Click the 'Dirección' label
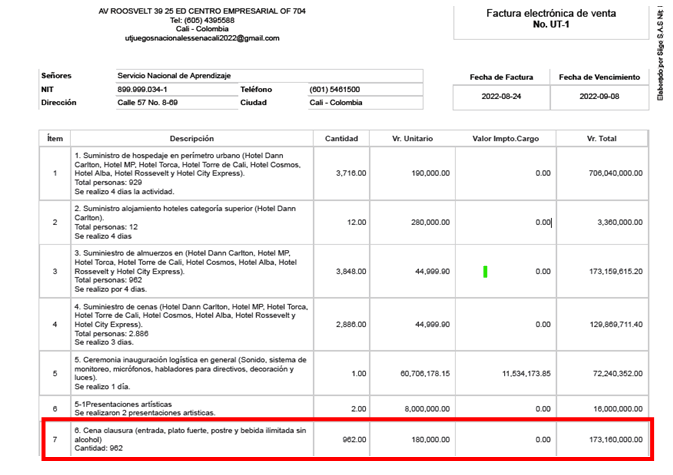The width and height of the screenshot is (673, 475). pyautogui.click(x=58, y=103)
